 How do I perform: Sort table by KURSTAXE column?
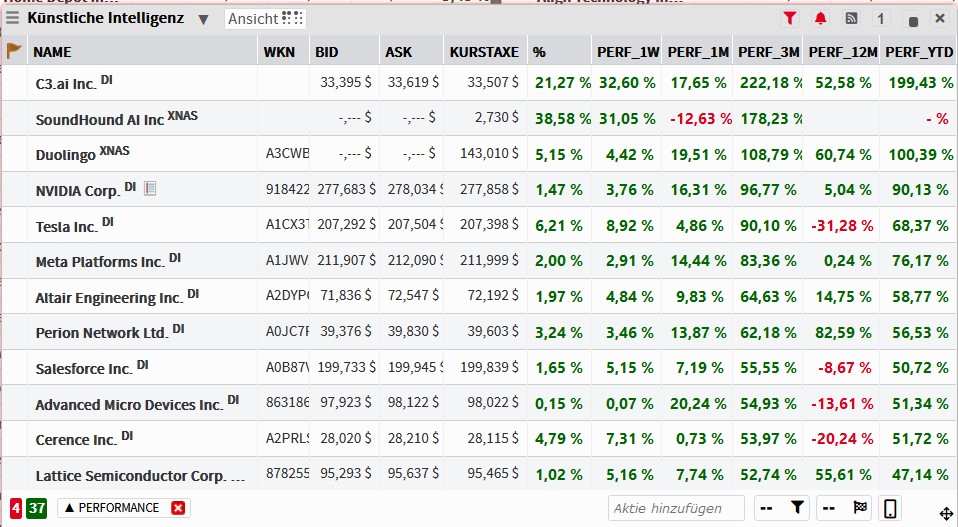tap(485, 52)
